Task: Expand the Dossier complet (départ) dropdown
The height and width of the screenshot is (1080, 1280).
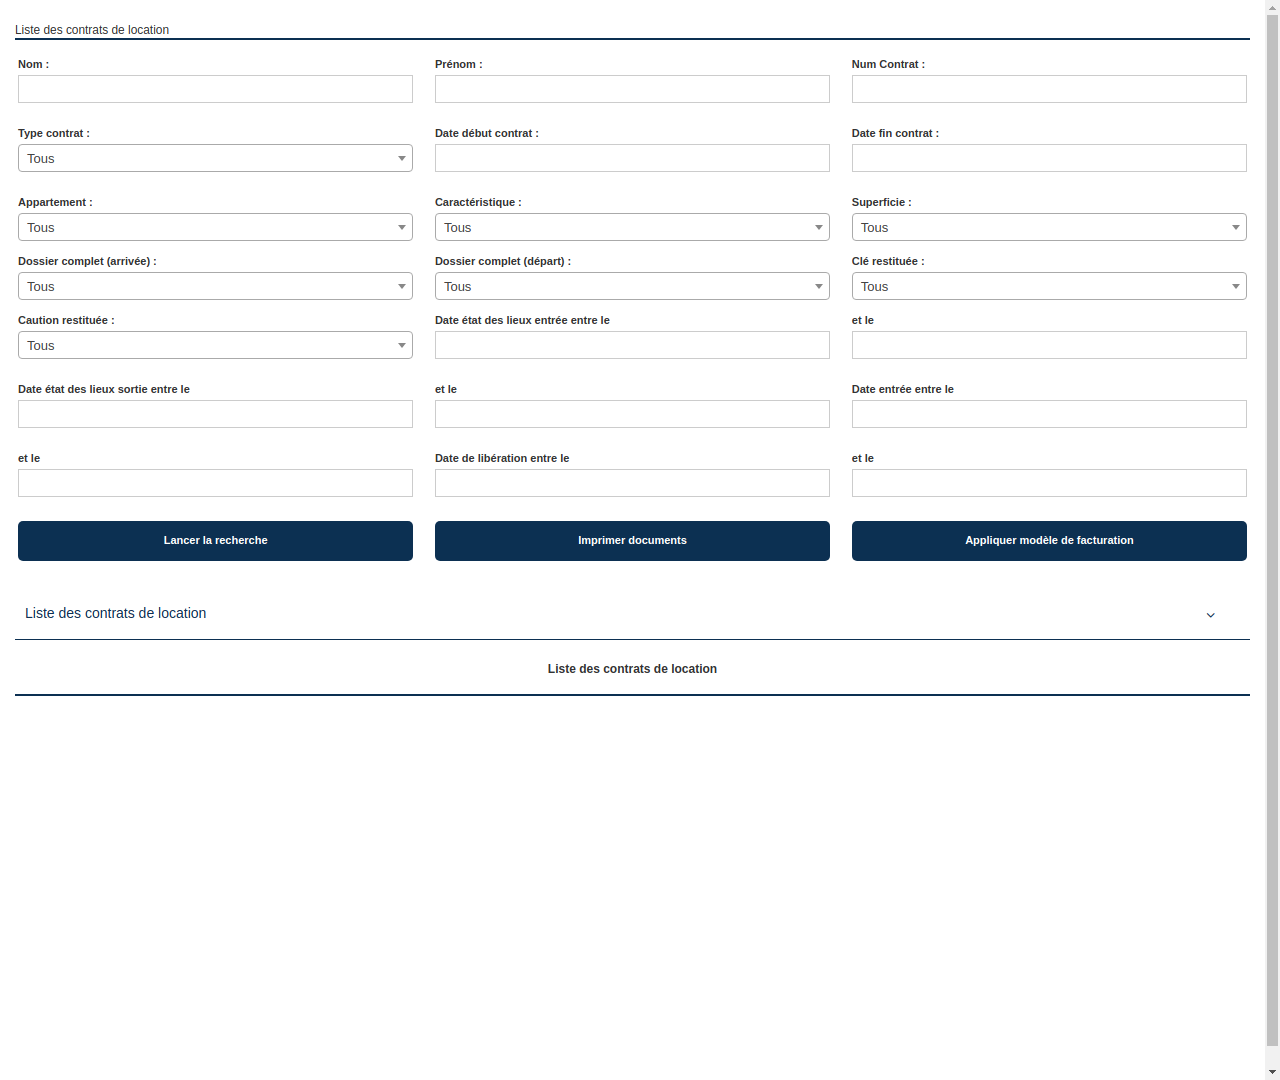Action: [632, 286]
